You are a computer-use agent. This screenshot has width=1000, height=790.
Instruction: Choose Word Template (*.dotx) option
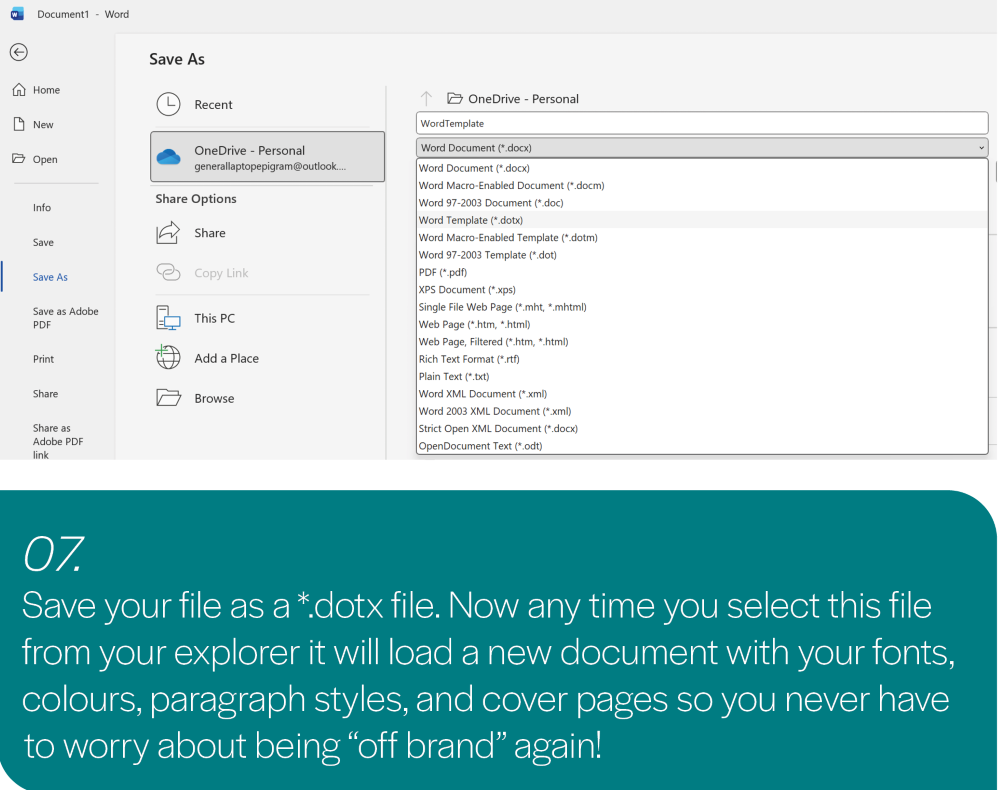tap(702, 220)
